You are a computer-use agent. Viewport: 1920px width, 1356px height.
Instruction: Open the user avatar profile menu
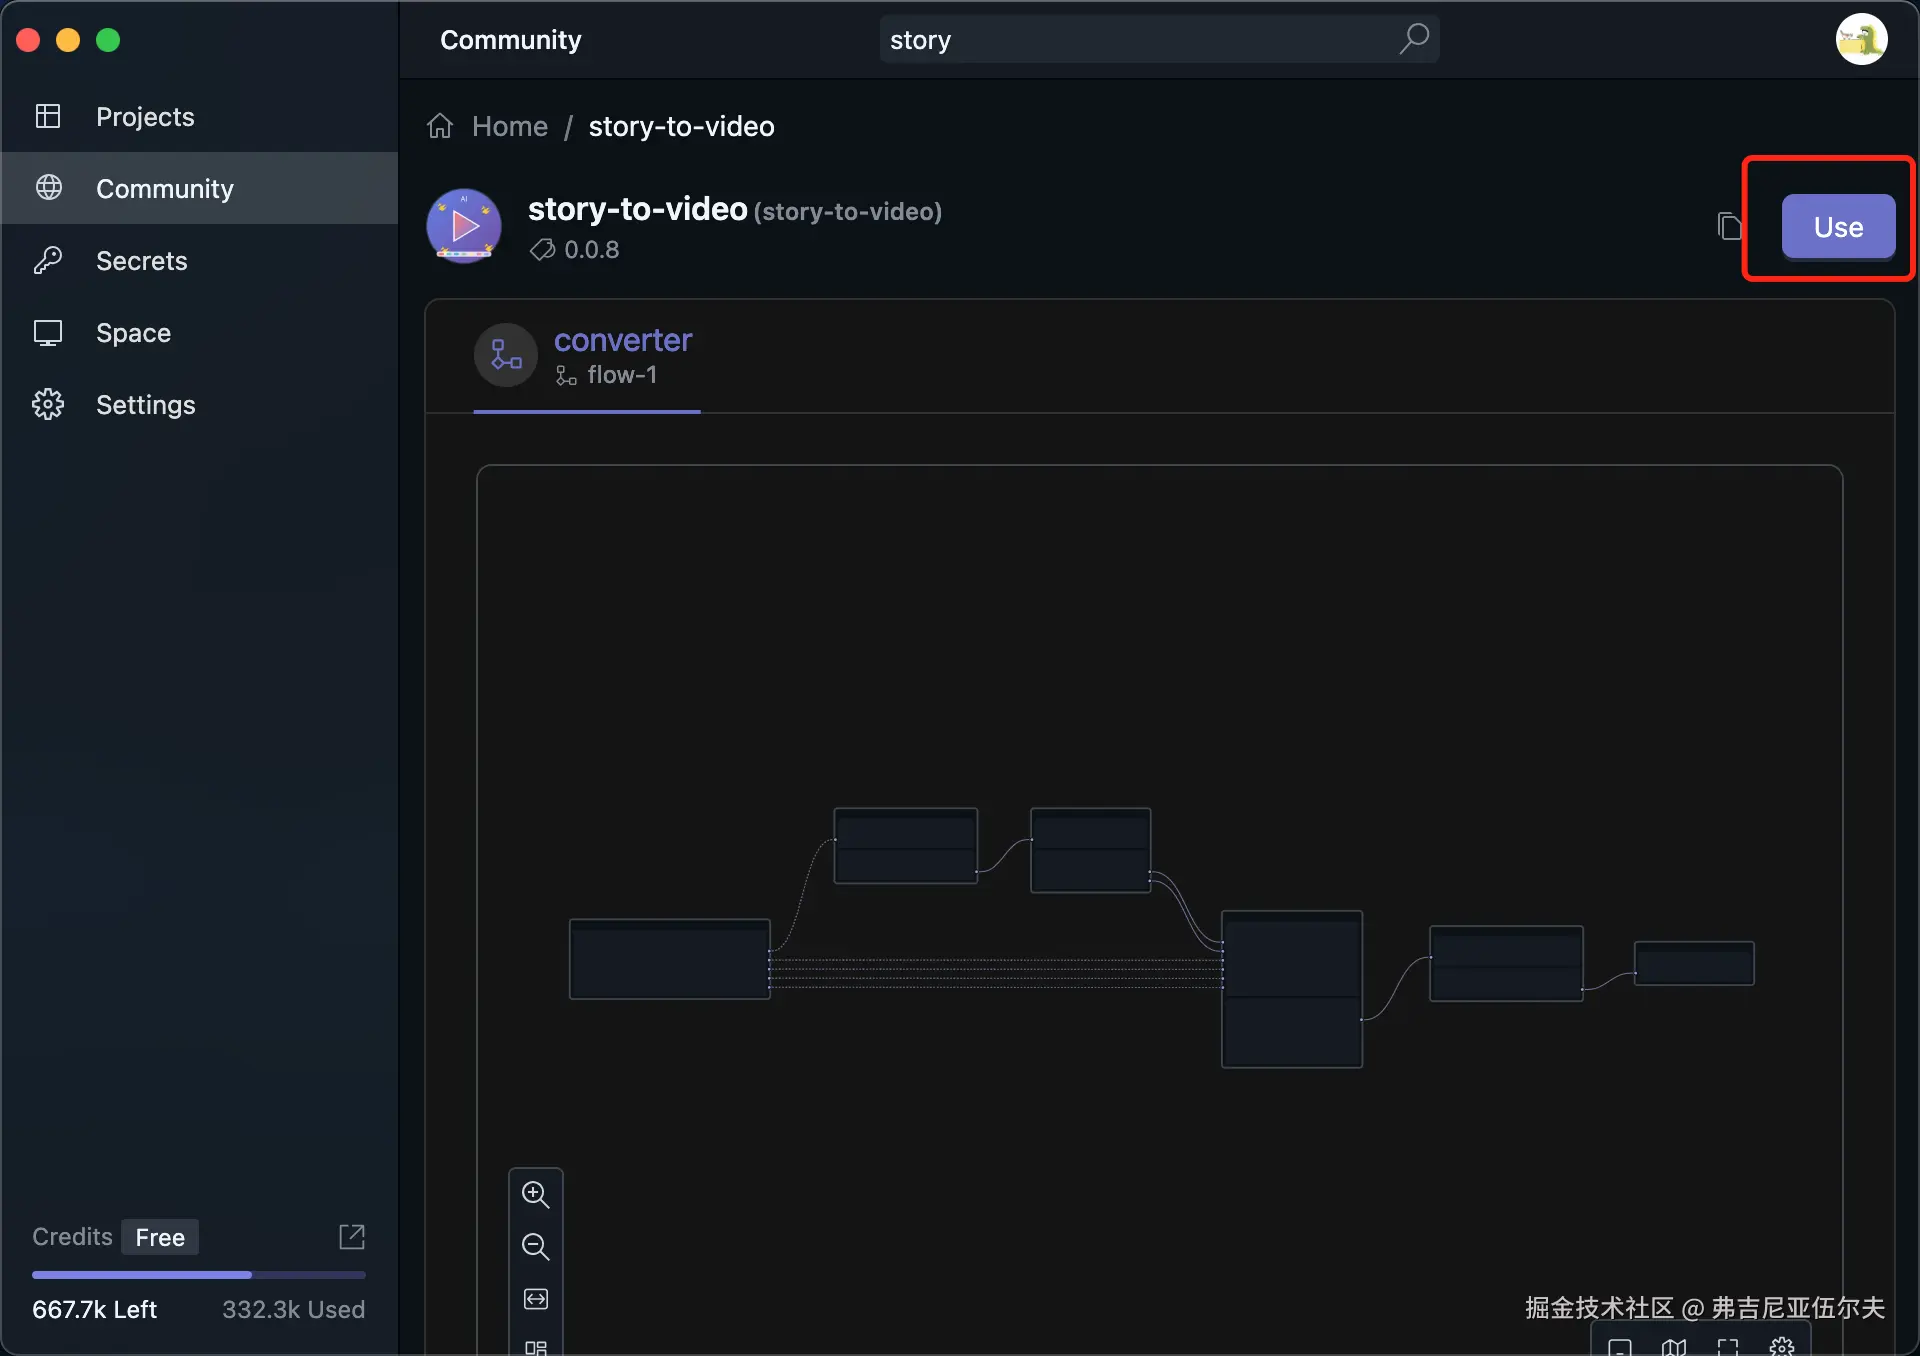[1860, 40]
